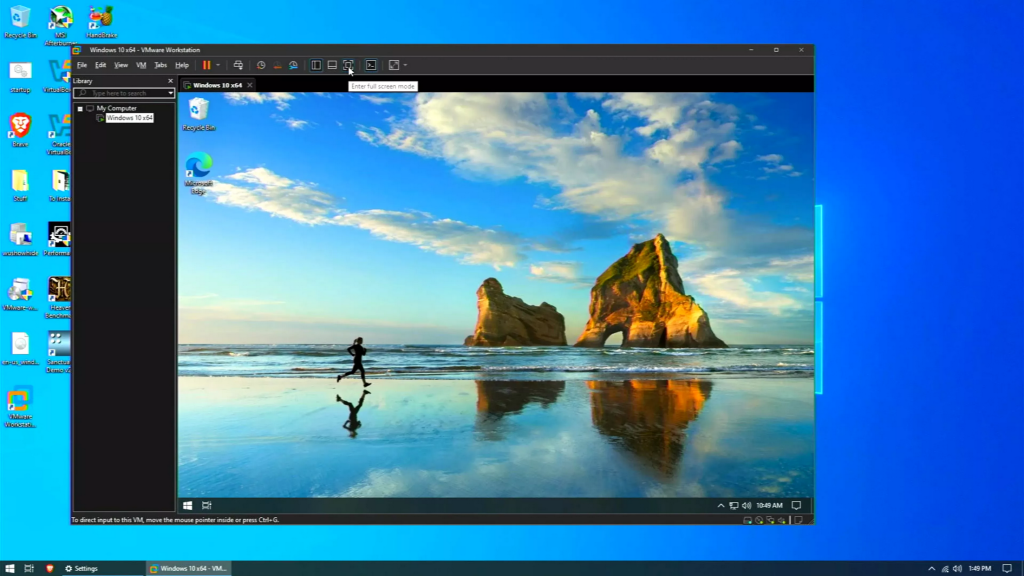Collapse the My Computer tree node
The image size is (1024, 576).
click(80, 108)
